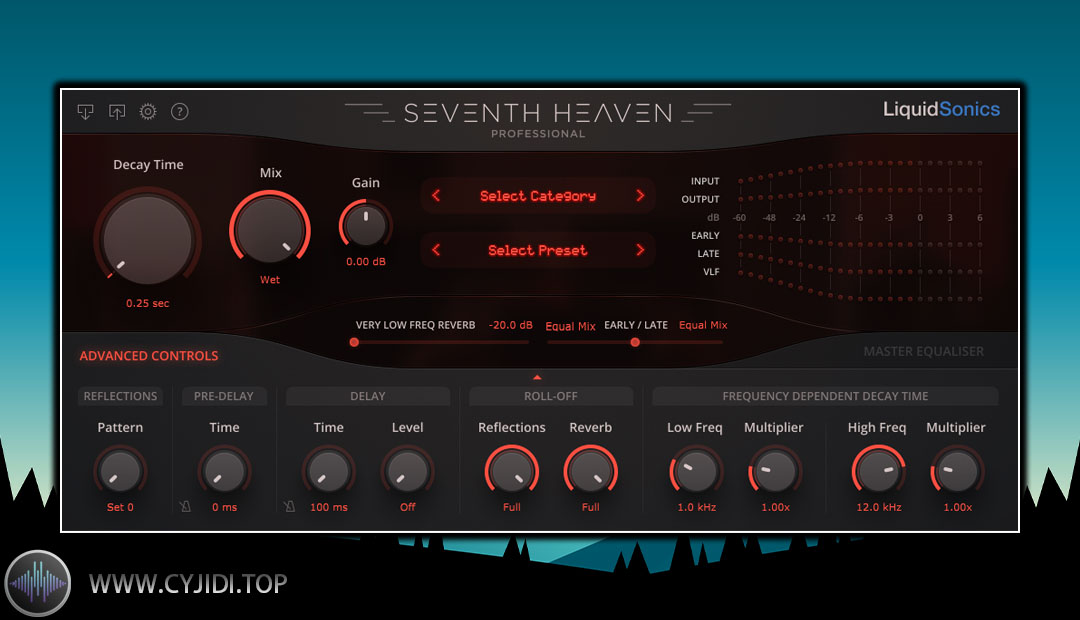This screenshot has width=1080, height=620.
Task: Go to previous preset with left arrow
Action: point(436,250)
